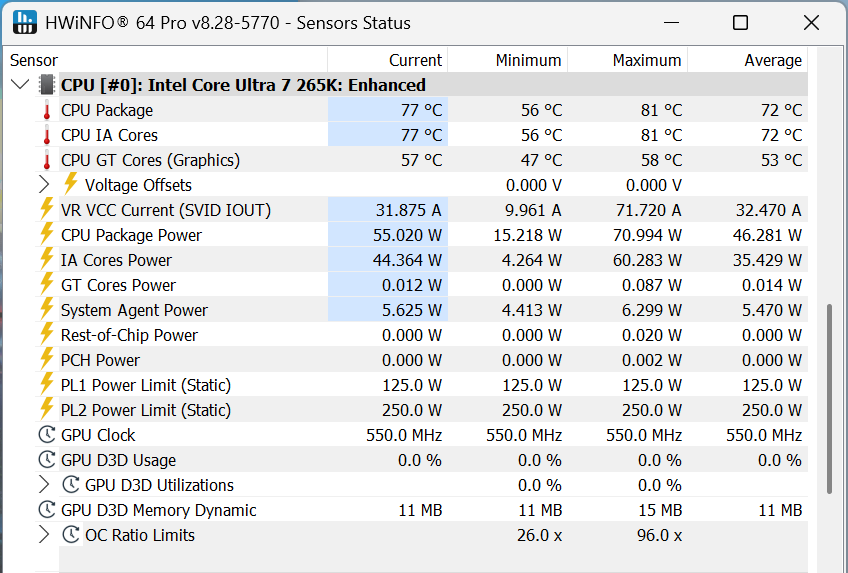848x573 pixels.
Task: Click the vertical scrollbar thumb
Action: pyautogui.click(x=828, y=398)
